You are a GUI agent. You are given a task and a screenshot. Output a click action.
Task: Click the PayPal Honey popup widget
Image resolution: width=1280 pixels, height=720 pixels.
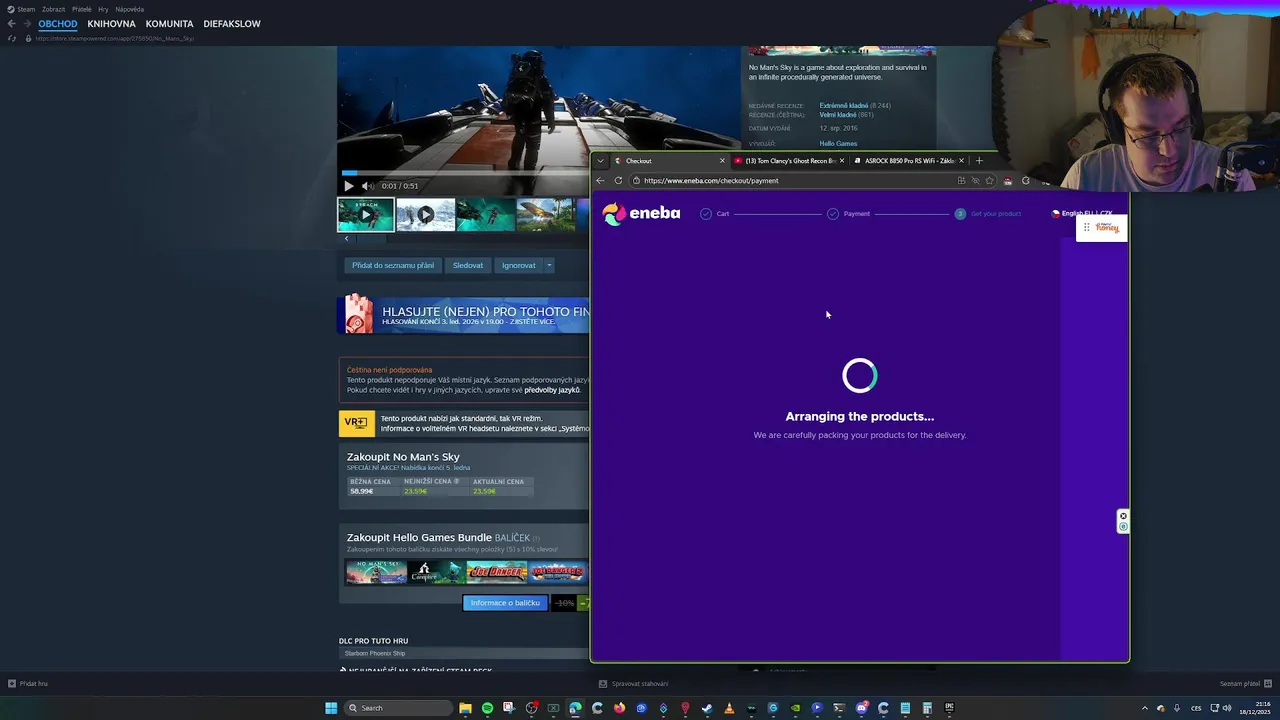[1101, 228]
